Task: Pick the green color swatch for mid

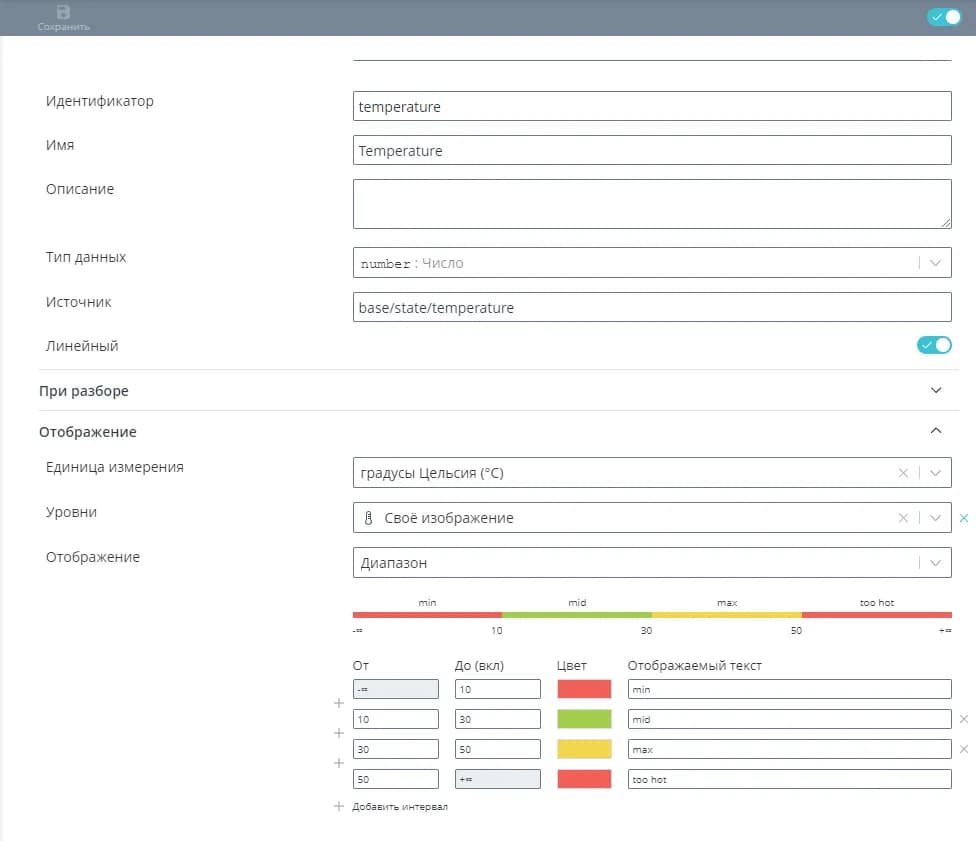Action: pos(584,719)
